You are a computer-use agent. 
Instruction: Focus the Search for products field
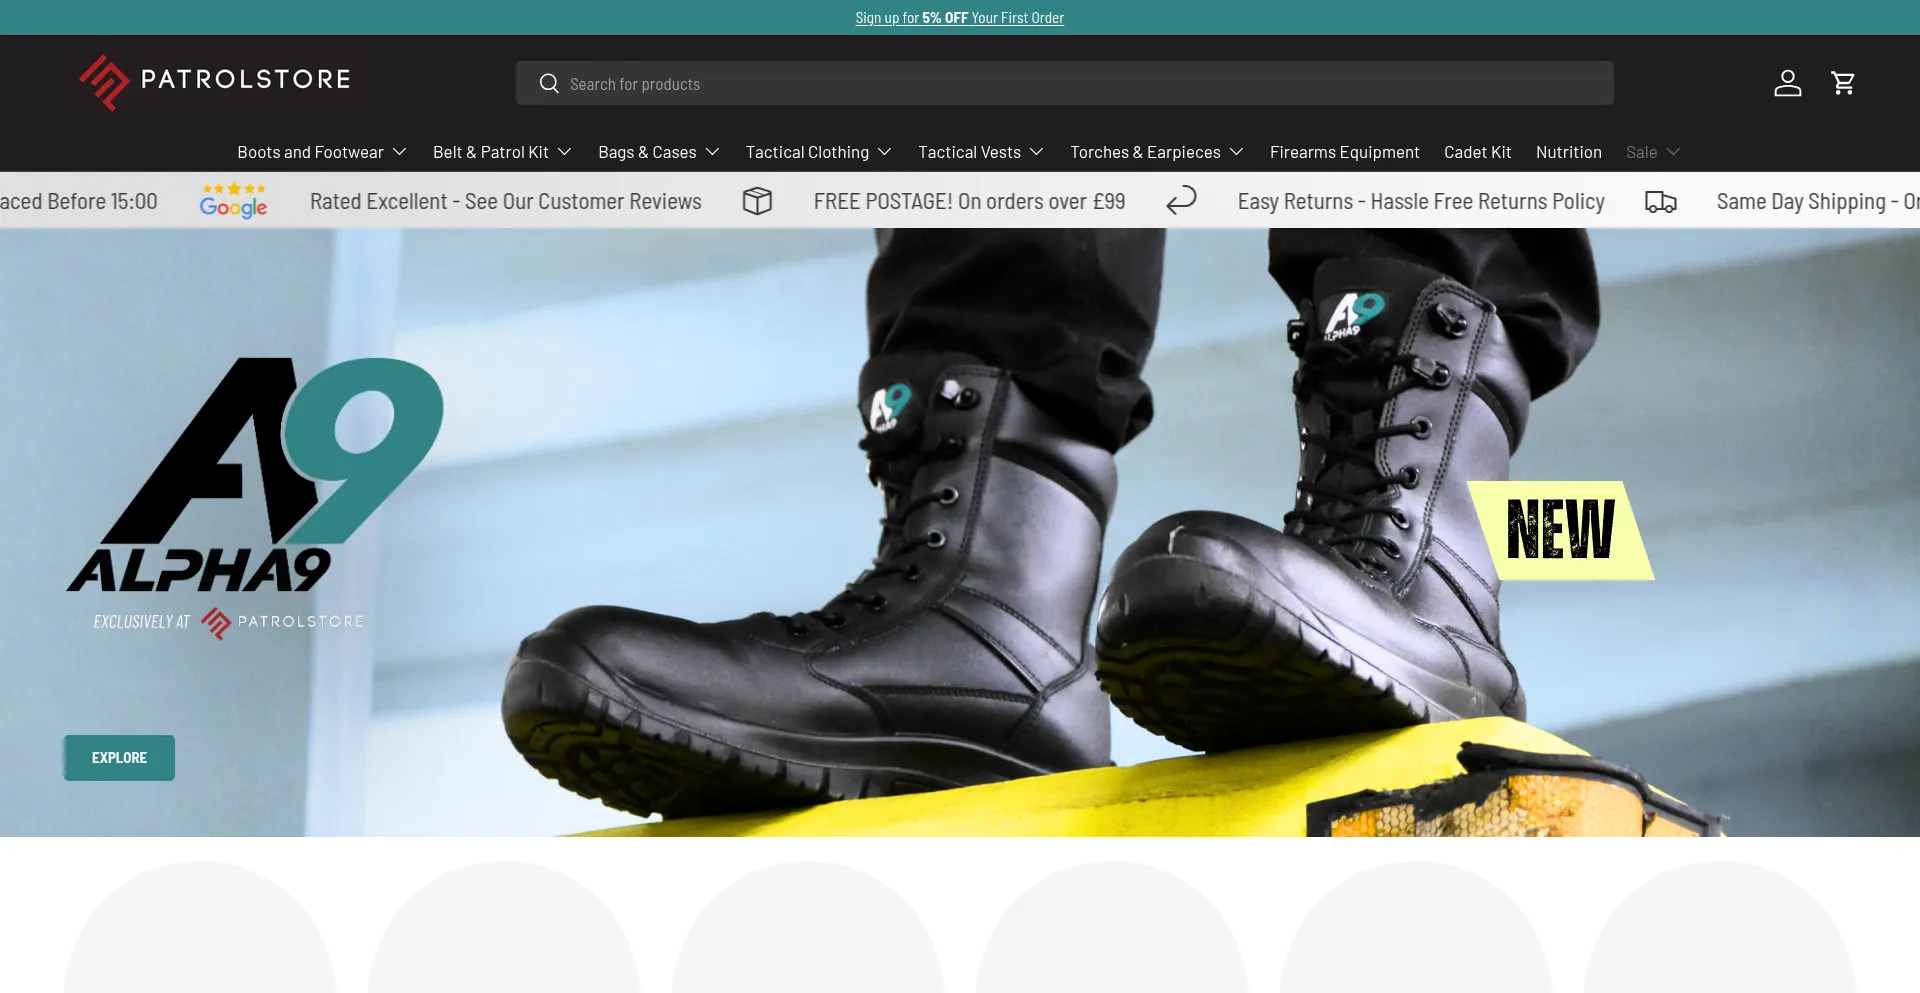[x=1064, y=83]
